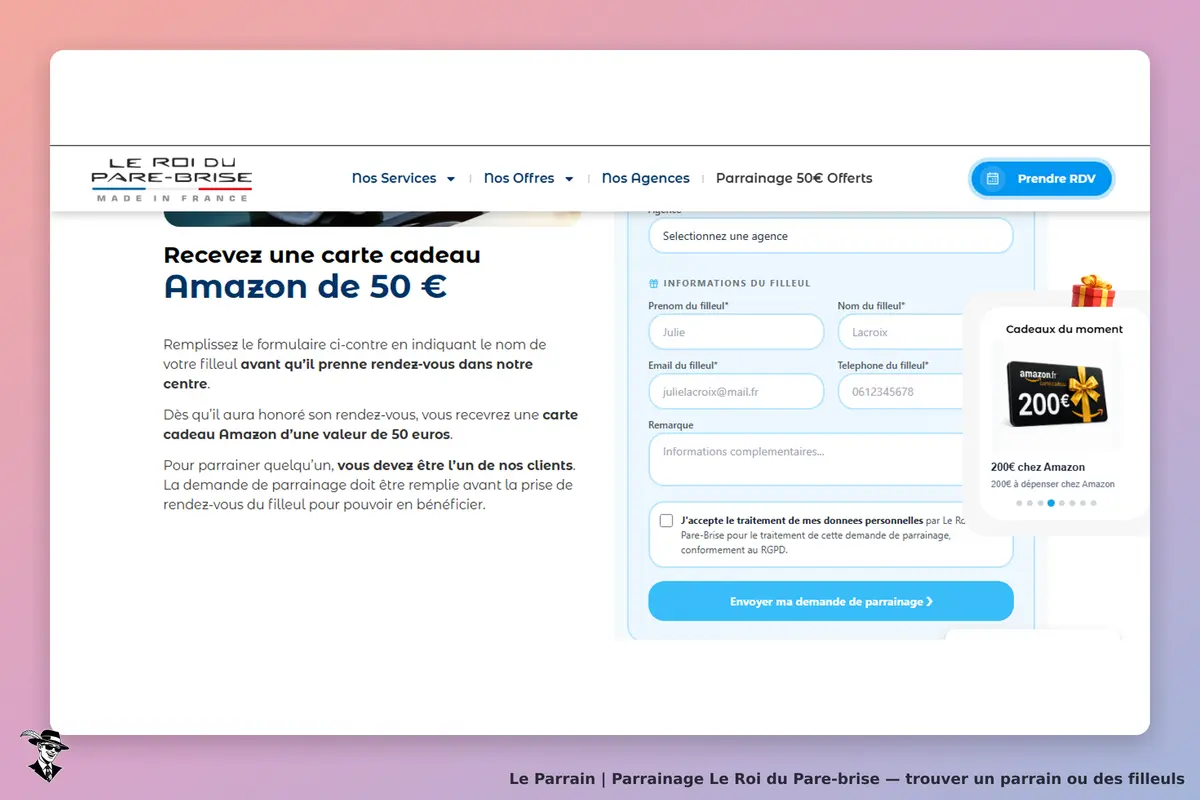Image resolution: width=1200 pixels, height=800 pixels.
Task: Click the "200€ chez Amazon" title
Action: point(1038,467)
